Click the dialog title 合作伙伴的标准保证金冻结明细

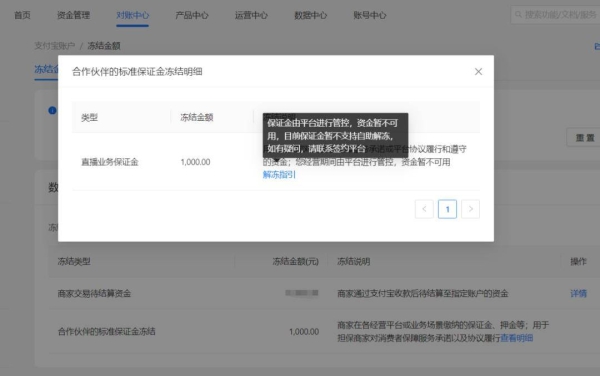[137, 72]
